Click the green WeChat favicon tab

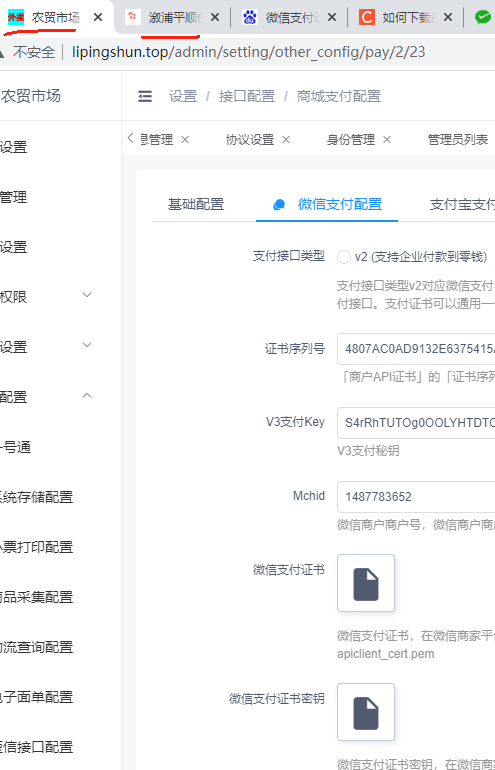pos(483,18)
